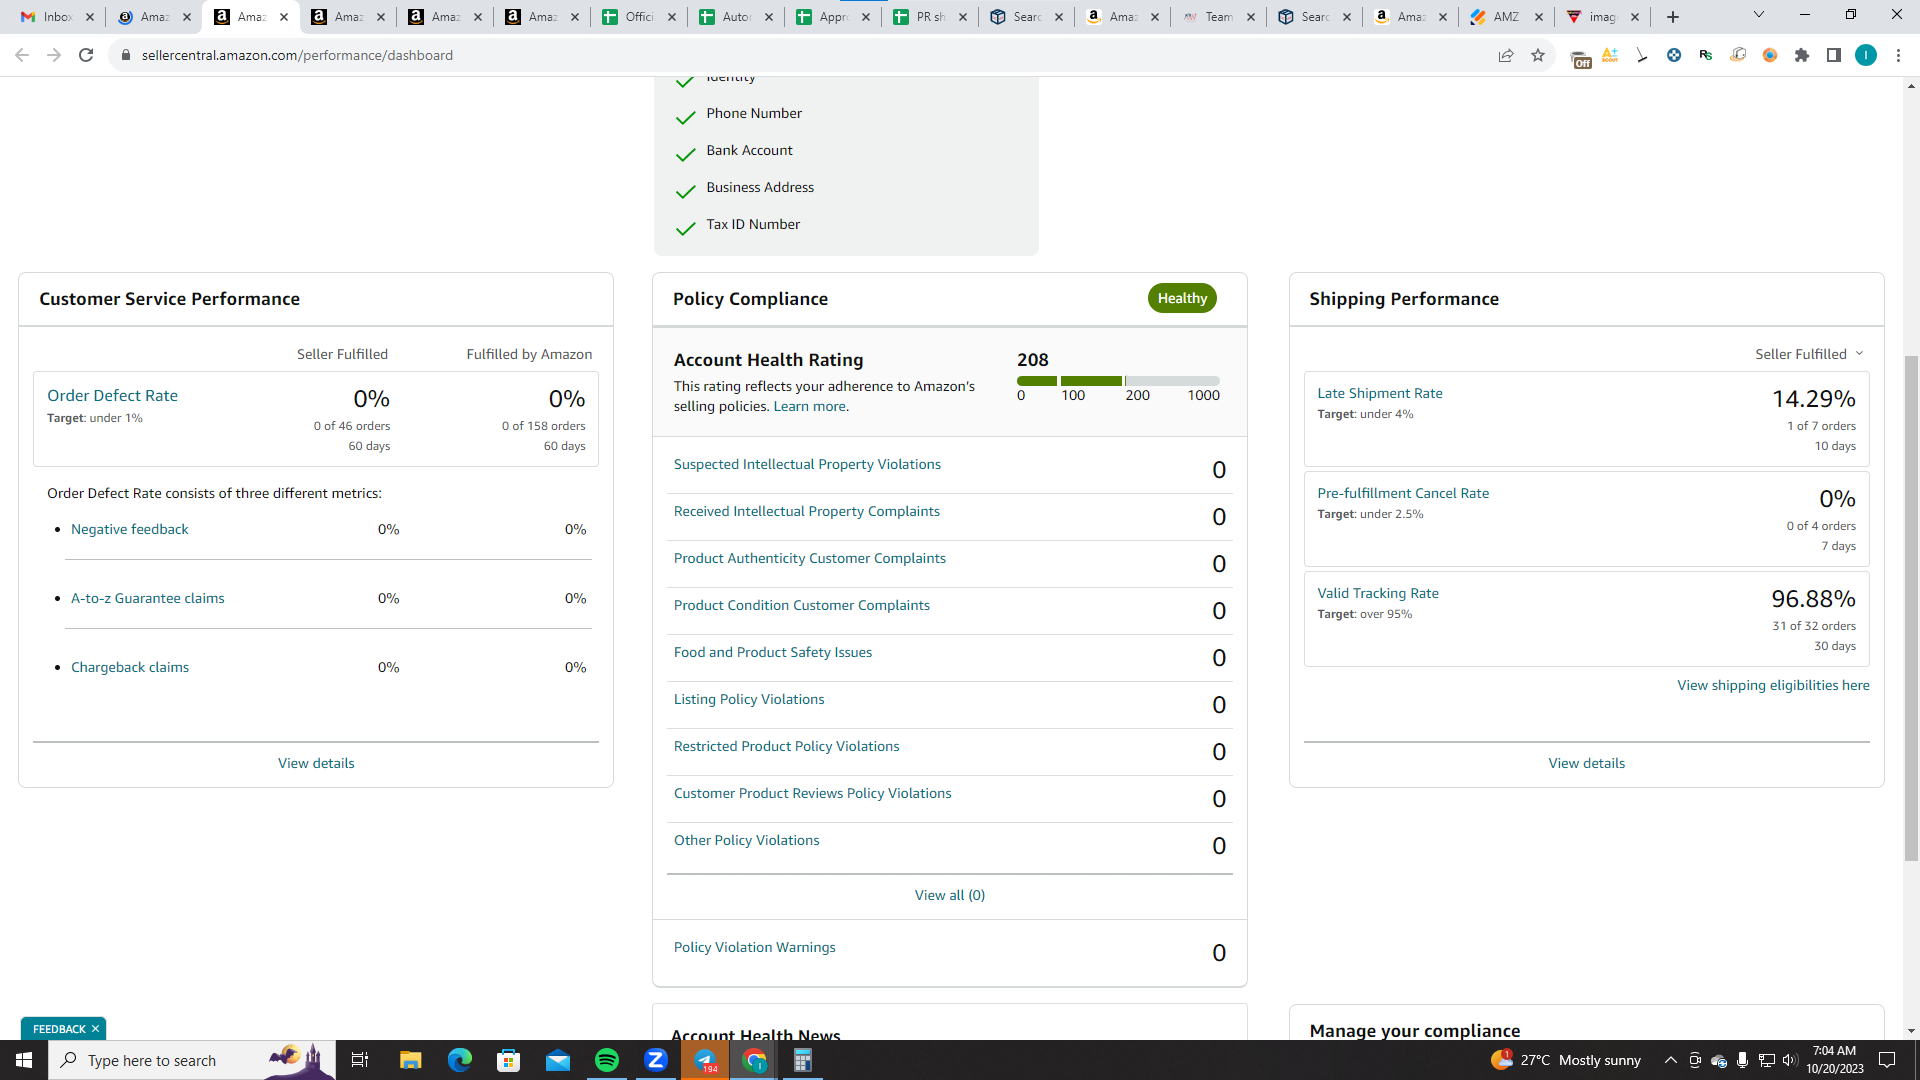Viewport: 1920px width, 1080px height.
Task: Open Telegram from the taskbar
Action: (705, 1060)
